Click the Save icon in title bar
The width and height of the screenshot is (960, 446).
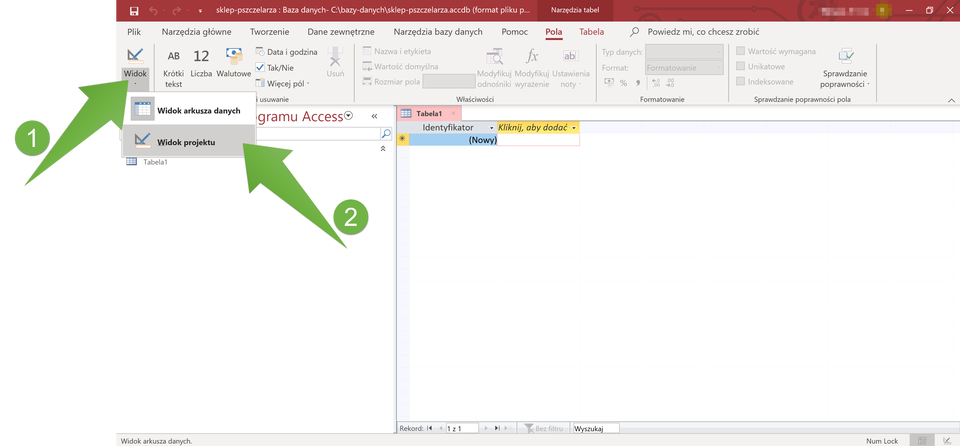point(134,10)
